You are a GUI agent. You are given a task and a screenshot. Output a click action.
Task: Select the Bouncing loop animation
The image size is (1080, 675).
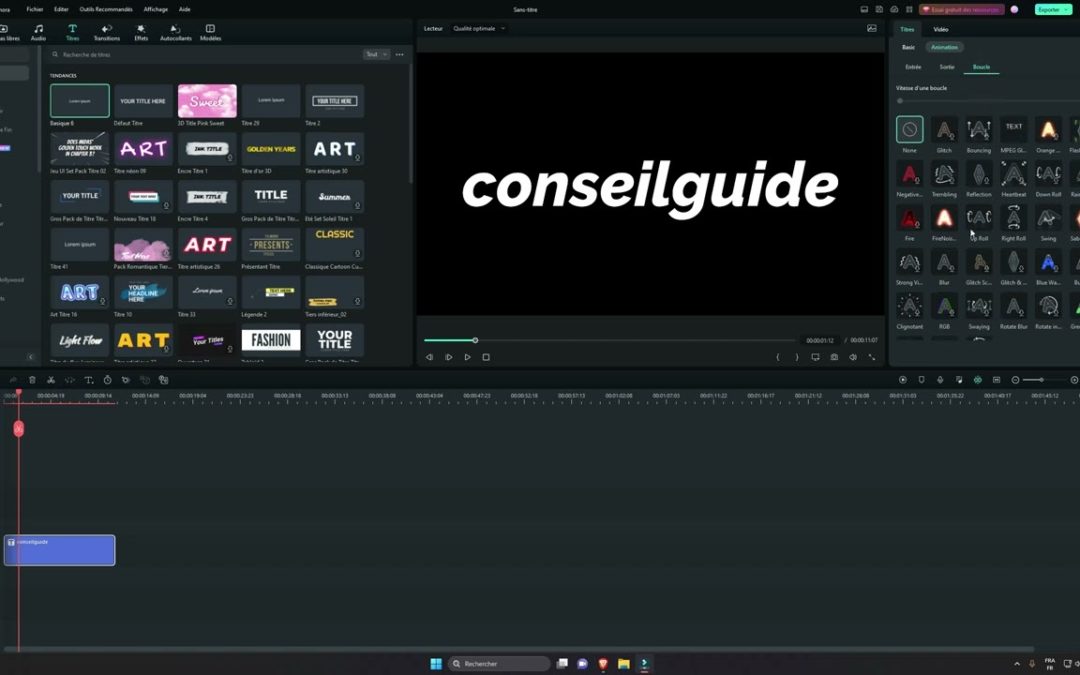click(x=979, y=129)
